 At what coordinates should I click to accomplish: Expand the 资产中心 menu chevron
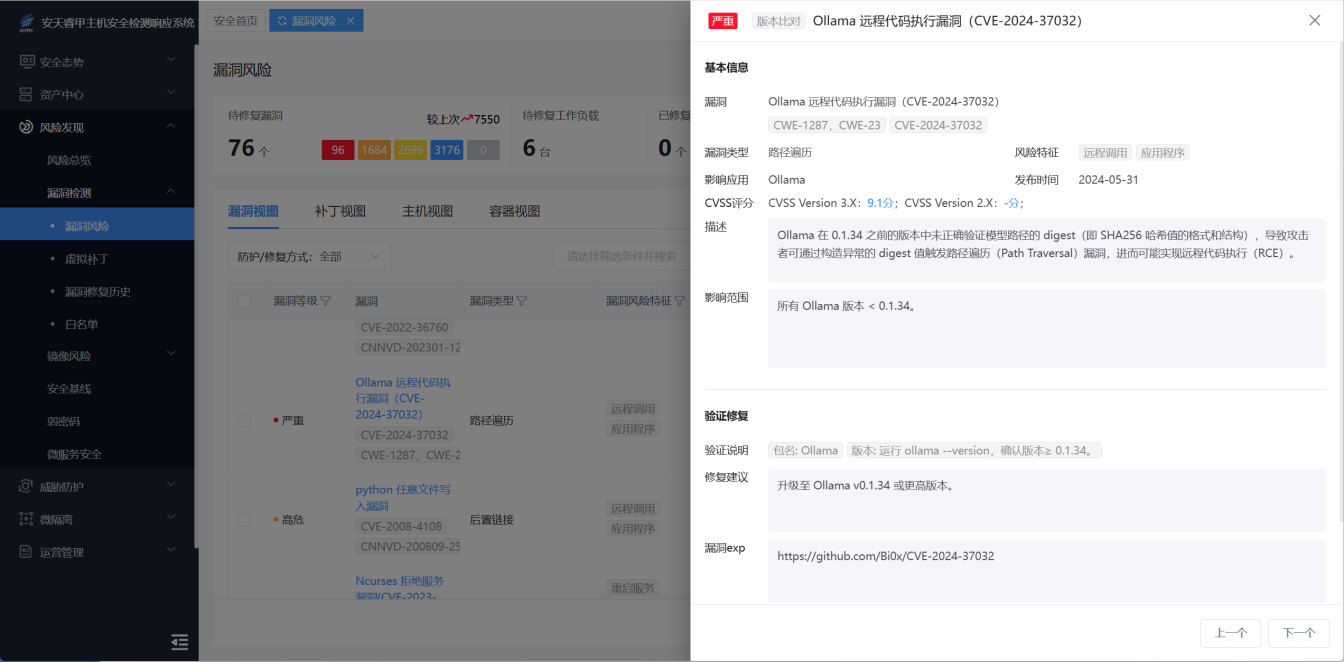click(x=171, y=94)
